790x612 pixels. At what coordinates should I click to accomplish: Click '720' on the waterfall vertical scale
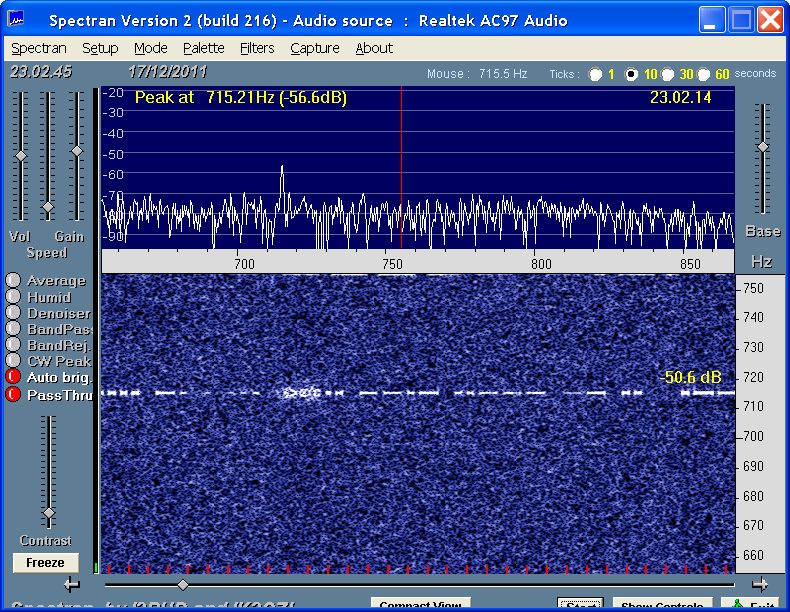[753, 377]
